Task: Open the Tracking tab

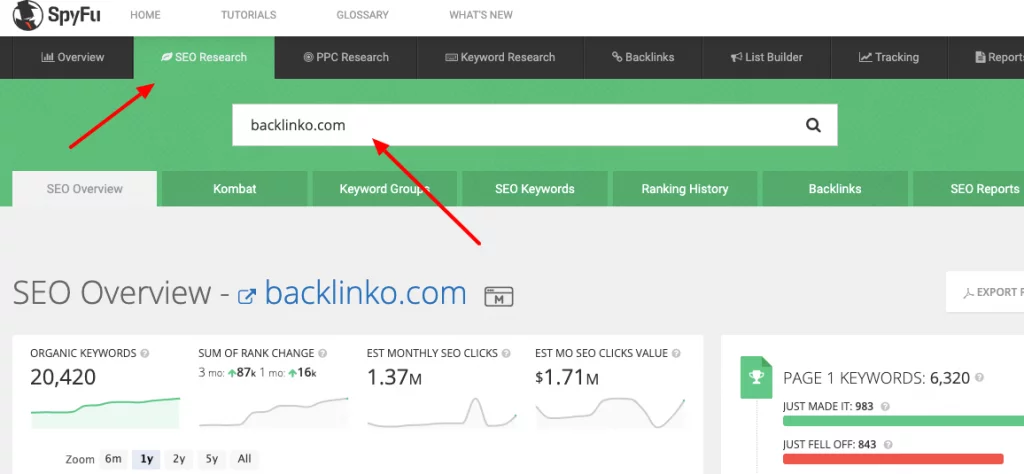Action: [x=889, y=57]
